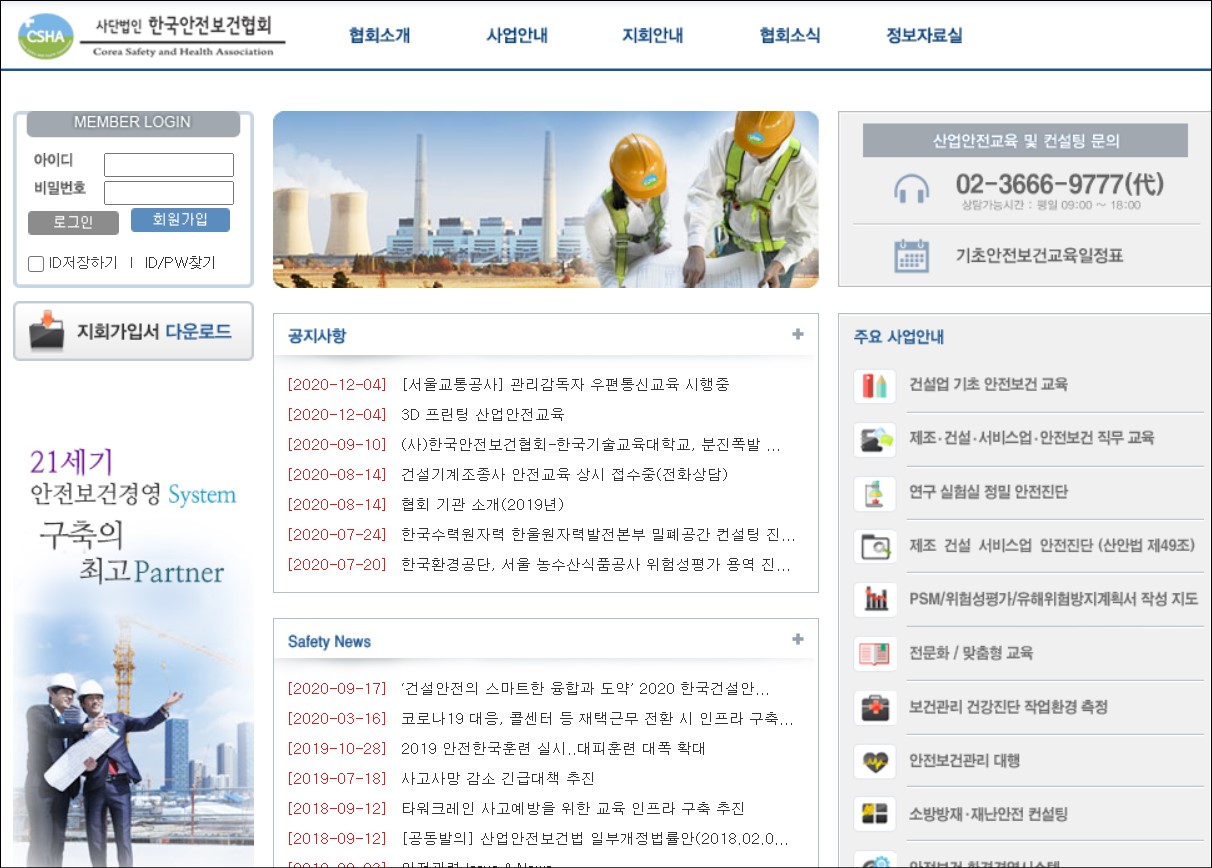Click the 로그인 button
1212x868 pixels.
pos(73,222)
